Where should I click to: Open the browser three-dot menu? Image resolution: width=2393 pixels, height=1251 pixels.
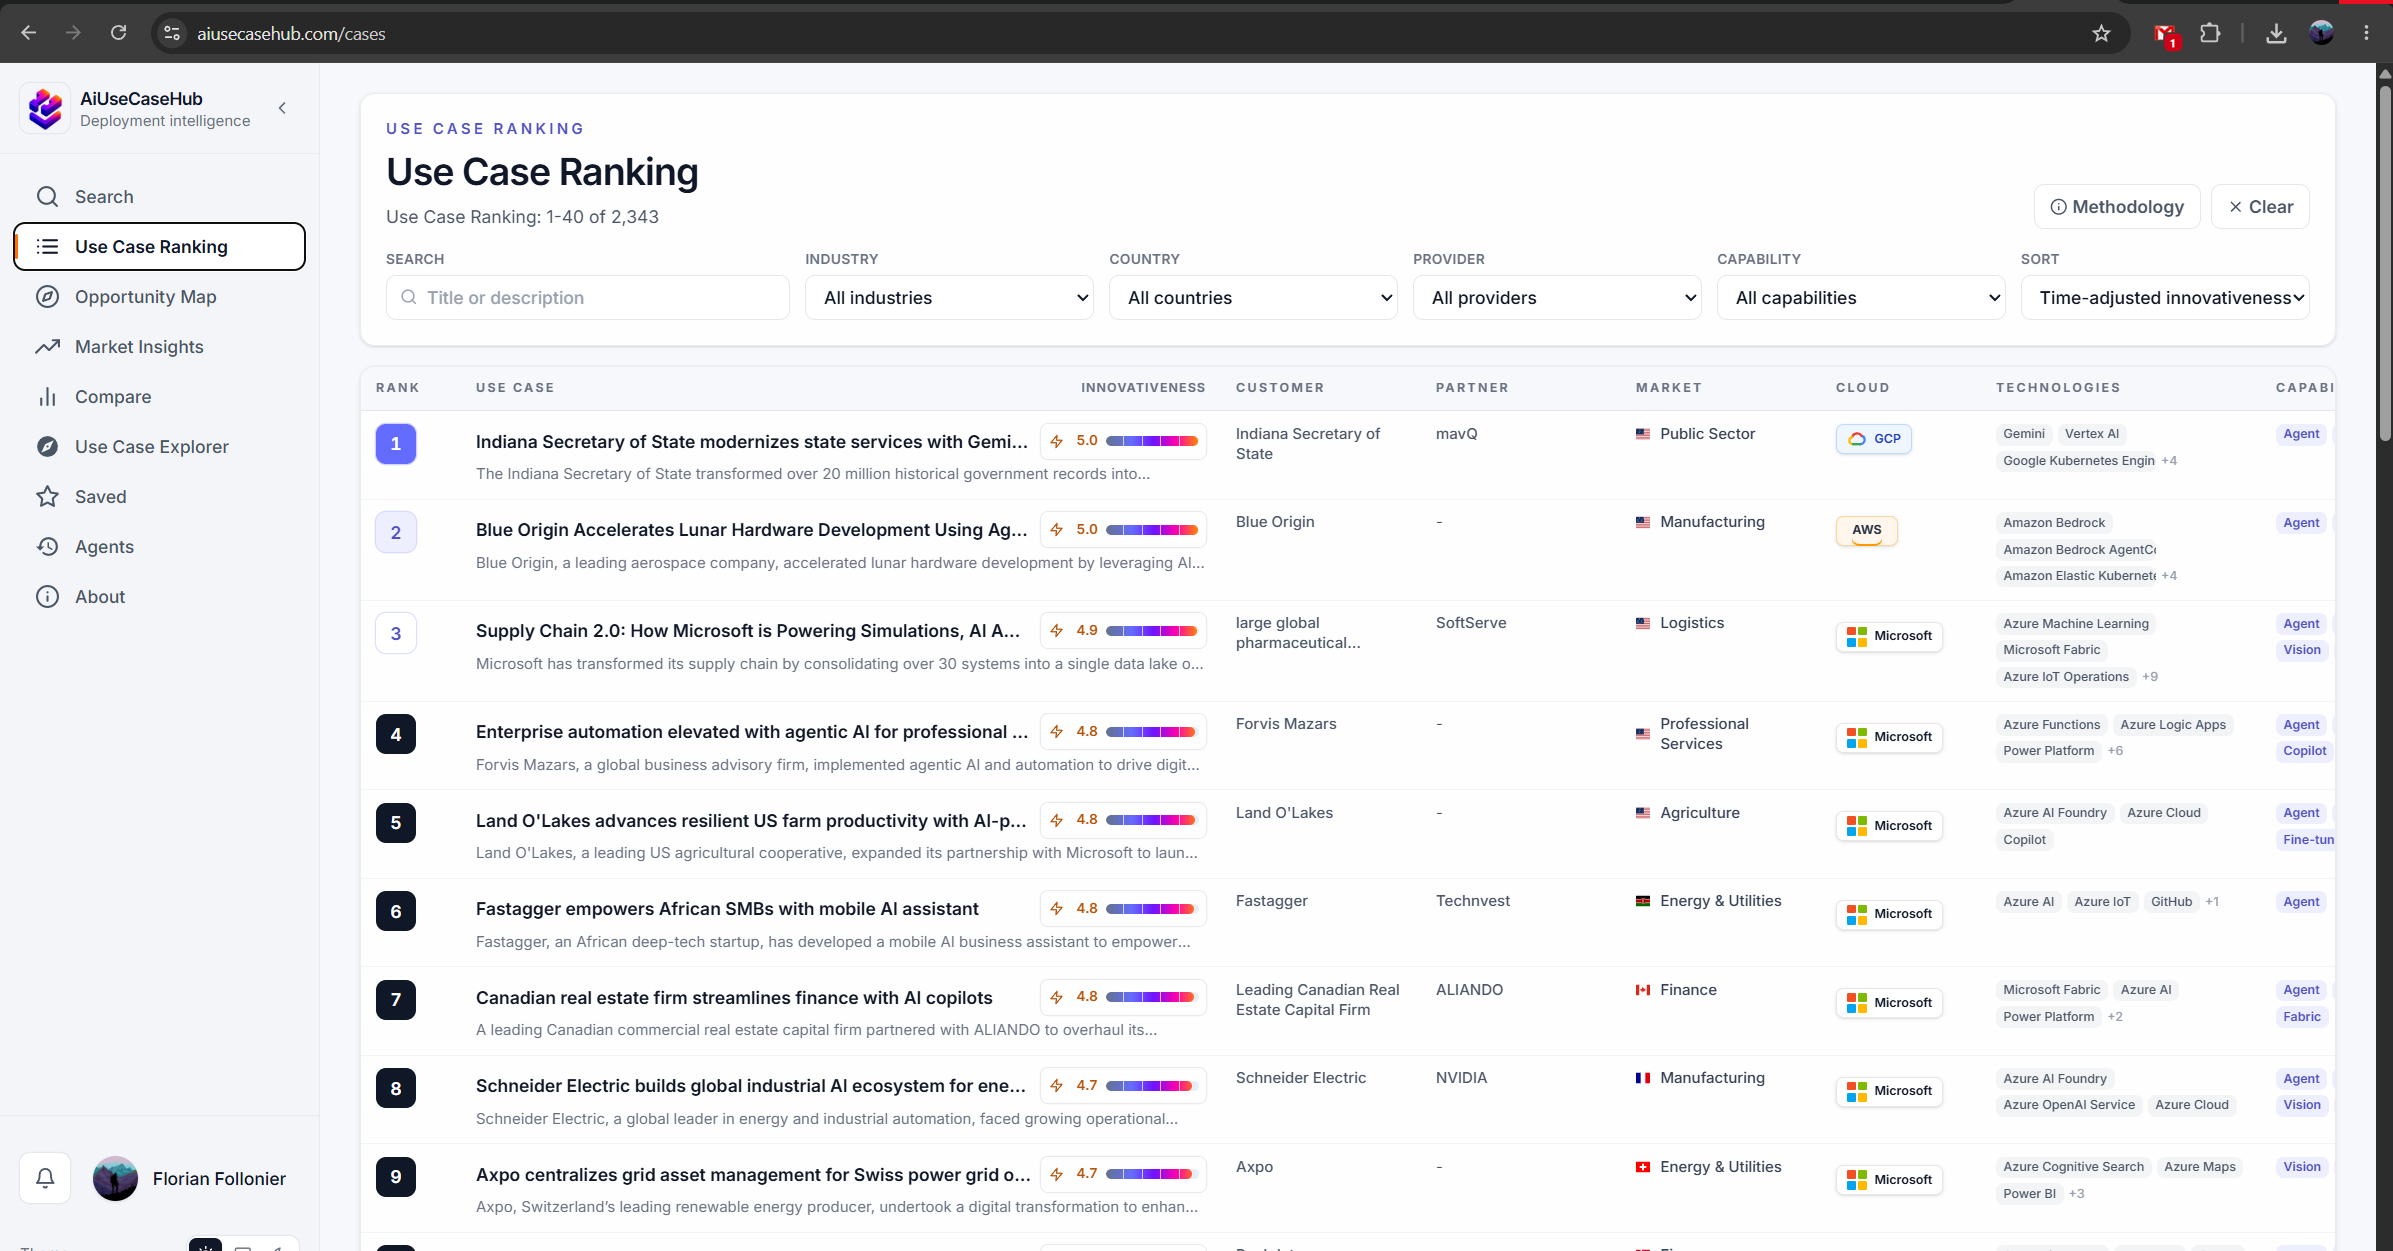click(2366, 33)
